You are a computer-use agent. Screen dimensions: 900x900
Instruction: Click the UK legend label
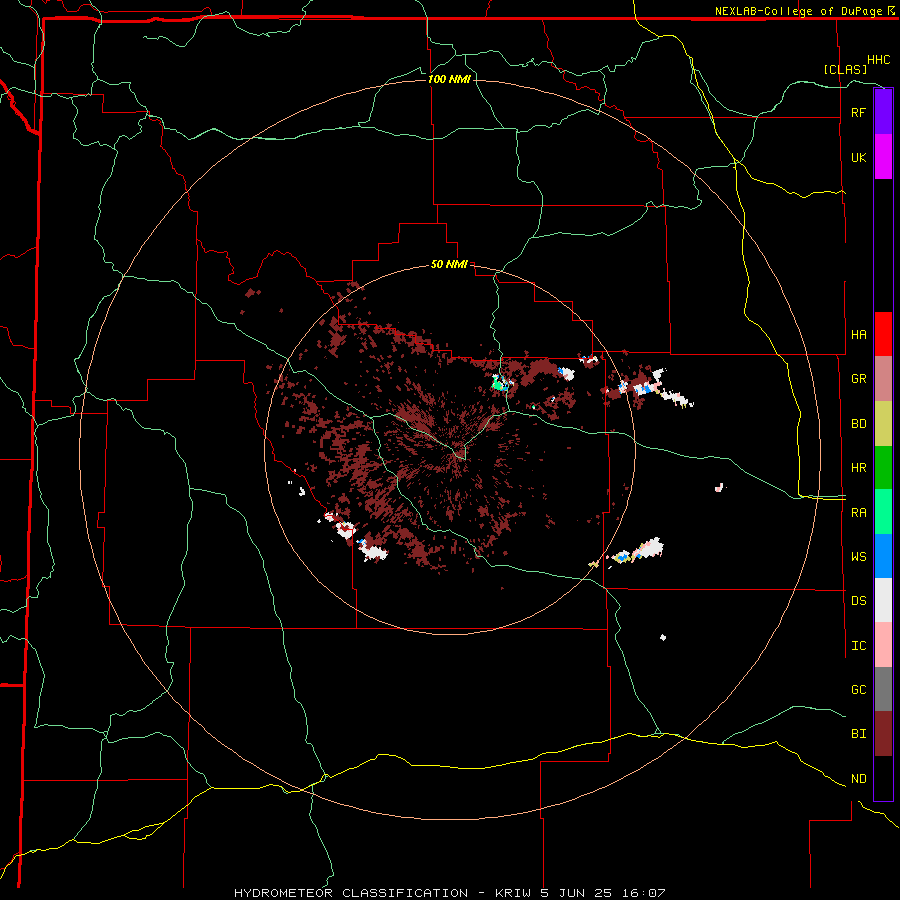tap(858, 157)
